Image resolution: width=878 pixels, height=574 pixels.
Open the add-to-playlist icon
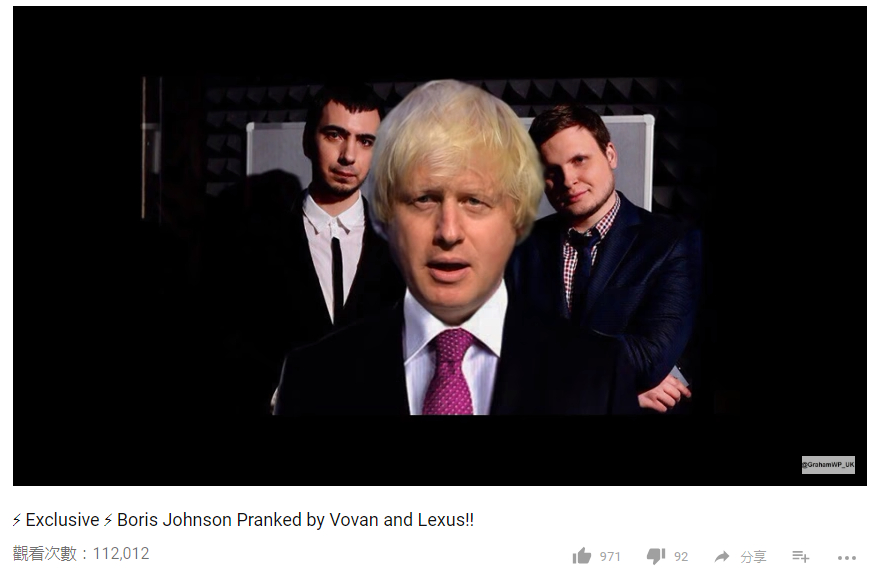801,556
